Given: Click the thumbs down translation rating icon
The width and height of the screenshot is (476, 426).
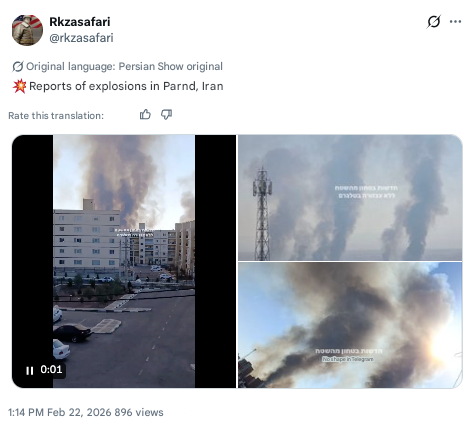Looking at the screenshot, I should (x=166, y=115).
